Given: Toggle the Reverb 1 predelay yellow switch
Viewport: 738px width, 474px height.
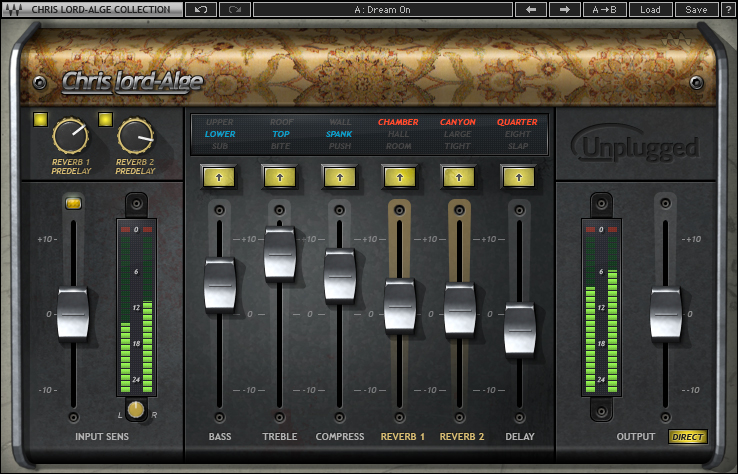Looking at the screenshot, I should (40, 121).
